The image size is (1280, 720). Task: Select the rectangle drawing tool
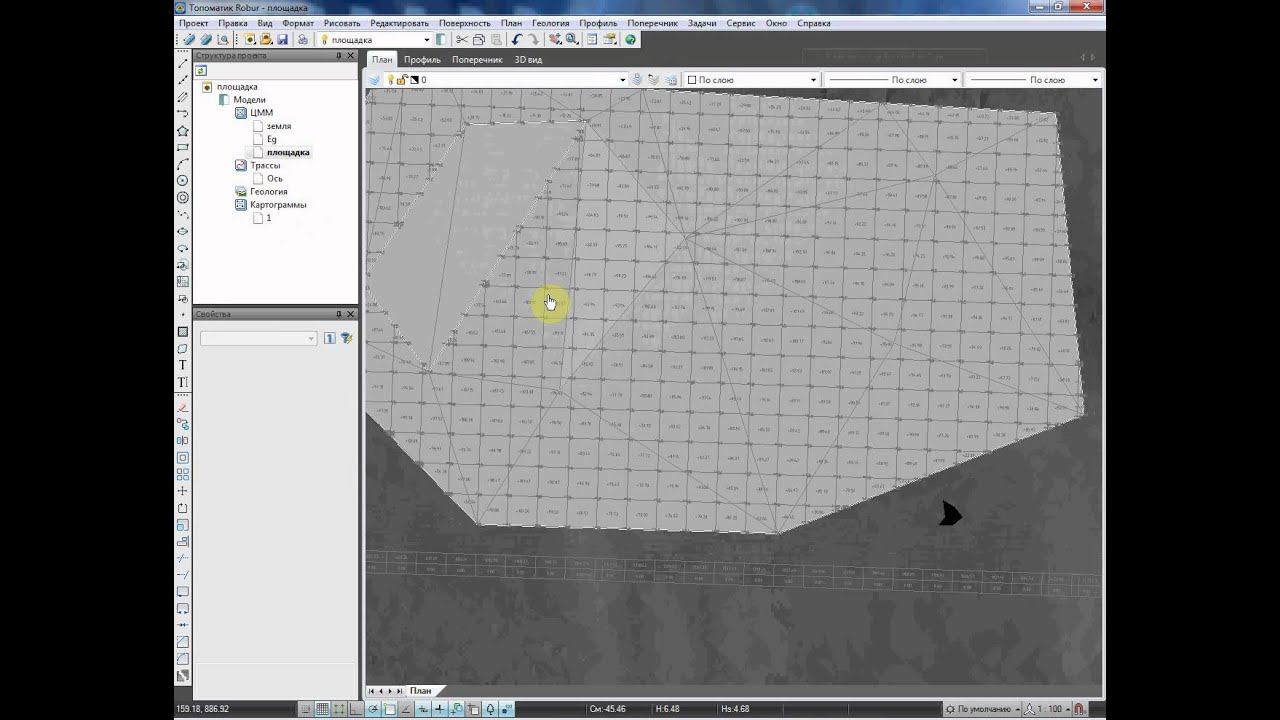coord(182,147)
